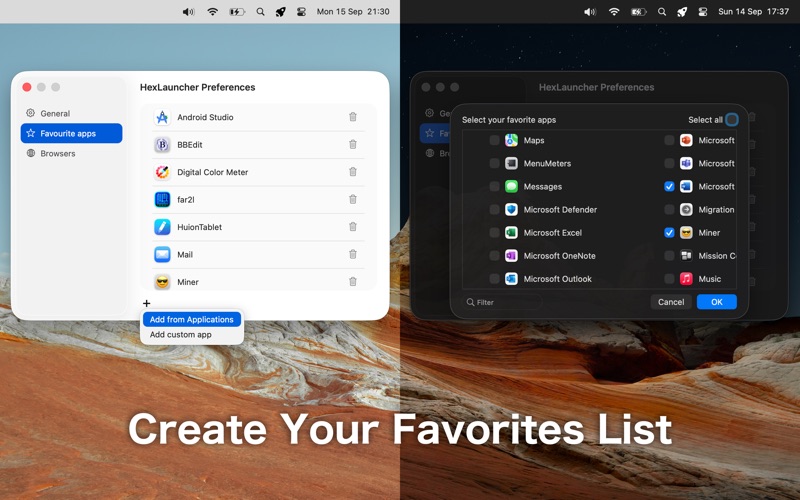
Task: Click the Wi-Fi icon in the light menu bar
Action: point(212,12)
